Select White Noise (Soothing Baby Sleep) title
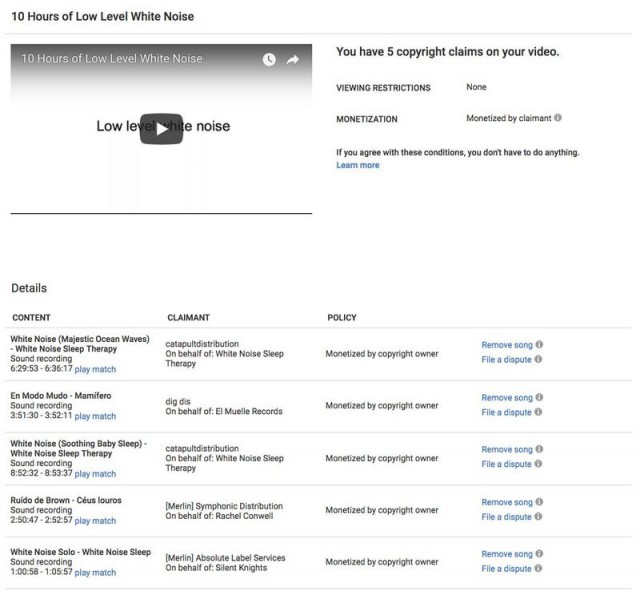This screenshot has width=640, height=599. click(x=79, y=448)
